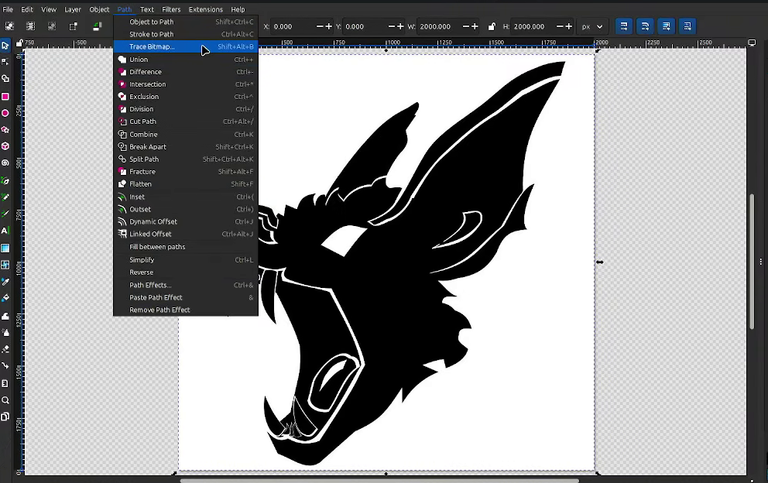This screenshot has height=483, width=768.
Task: Select the Zoom tool magnifier
Action: [5, 400]
